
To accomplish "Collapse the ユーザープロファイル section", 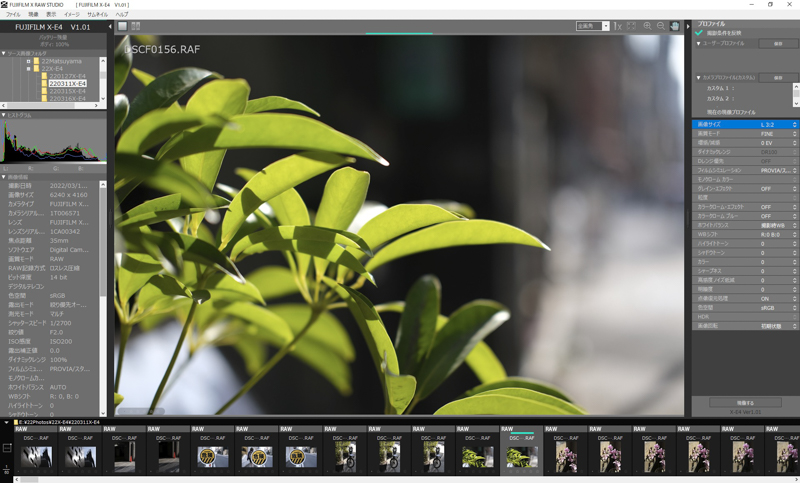I will pos(698,43).
